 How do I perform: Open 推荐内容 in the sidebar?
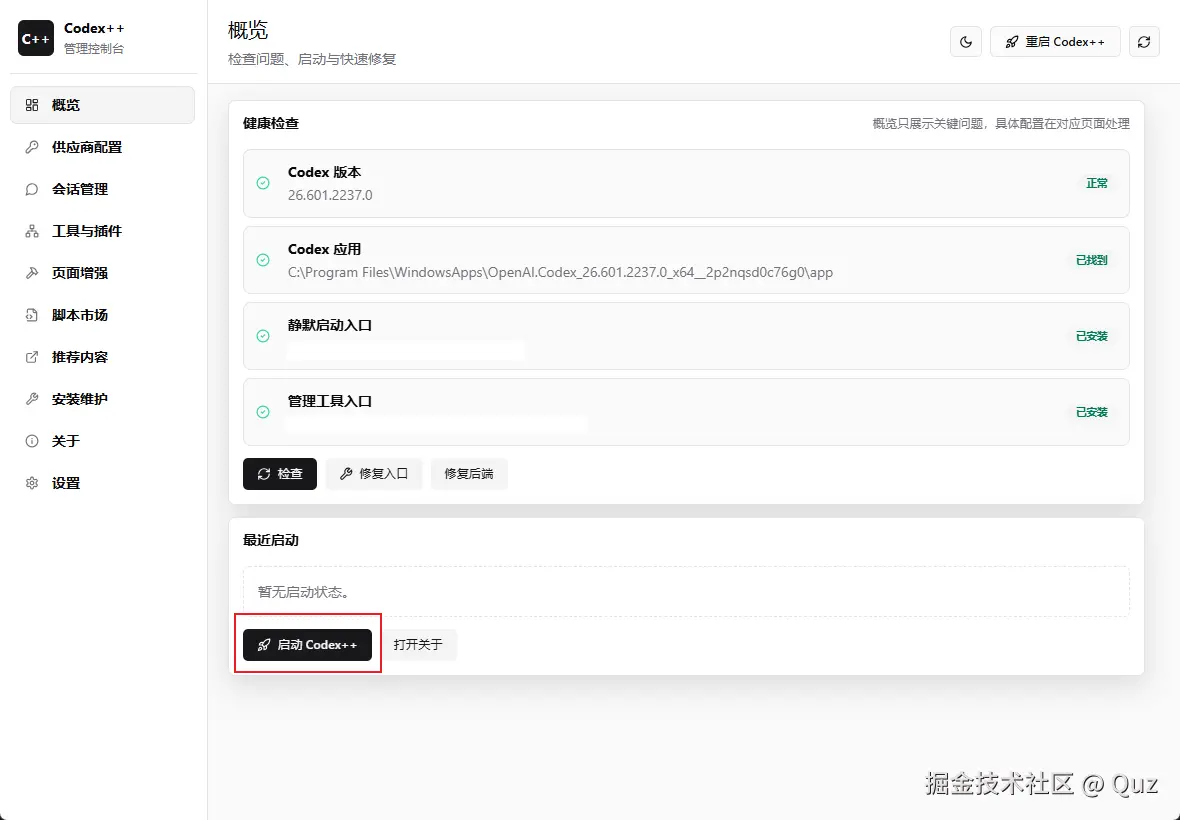point(102,357)
